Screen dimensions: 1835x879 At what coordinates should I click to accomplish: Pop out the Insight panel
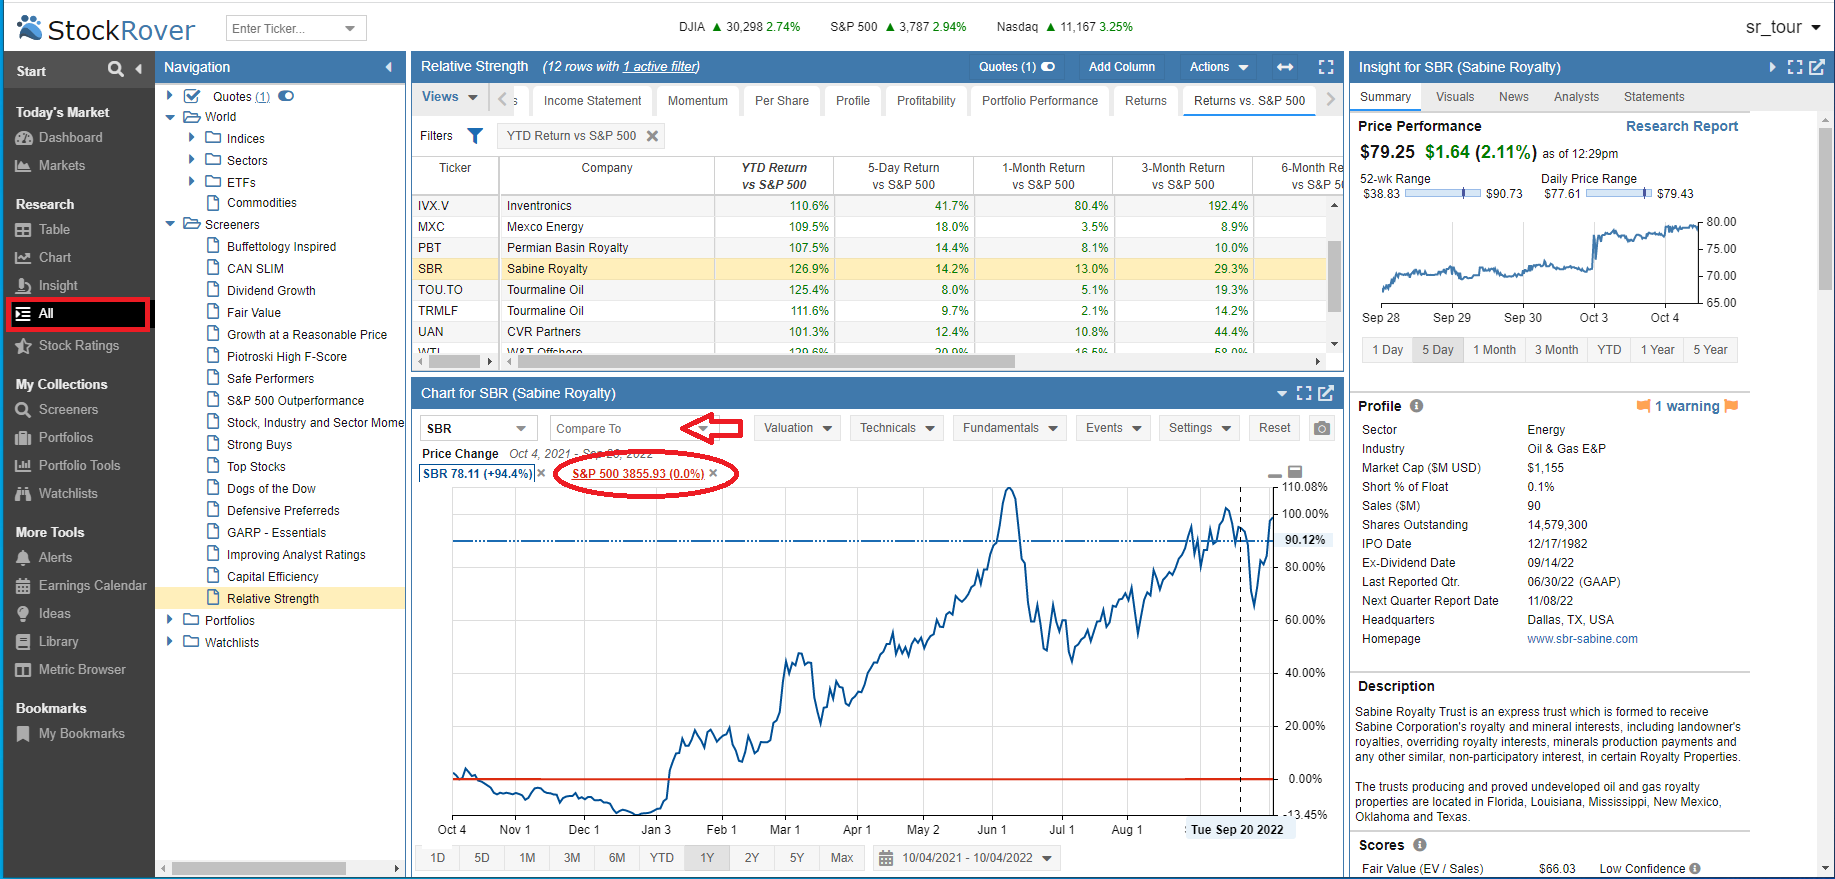click(1817, 67)
